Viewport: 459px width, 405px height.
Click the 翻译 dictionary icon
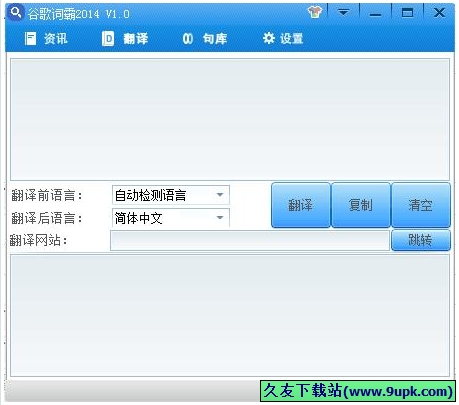[108, 39]
